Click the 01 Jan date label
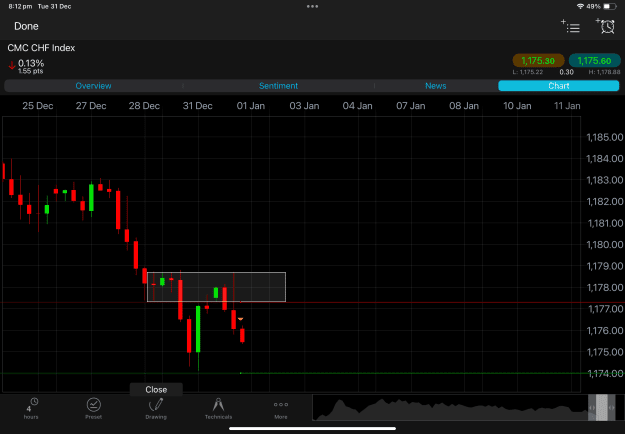The image size is (625, 434). 251,106
